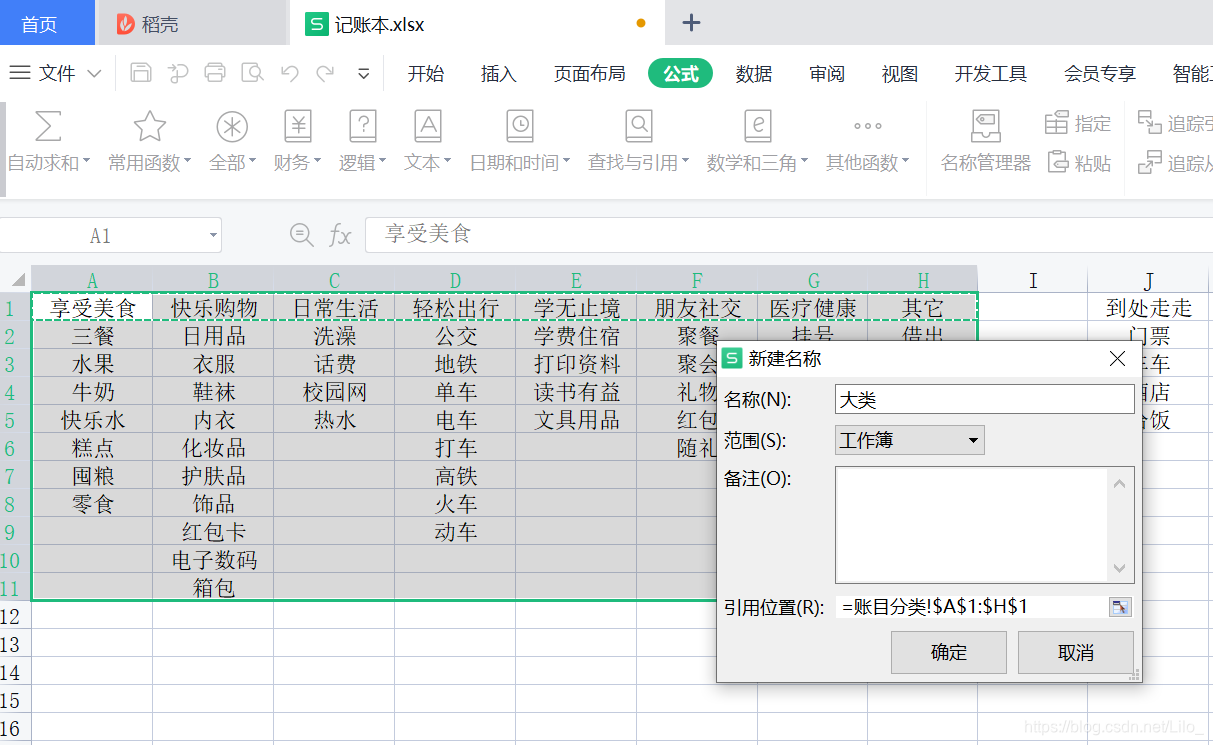The width and height of the screenshot is (1213, 745).
Task: Select the cell 电子数码
Action: [x=213, y=560]
